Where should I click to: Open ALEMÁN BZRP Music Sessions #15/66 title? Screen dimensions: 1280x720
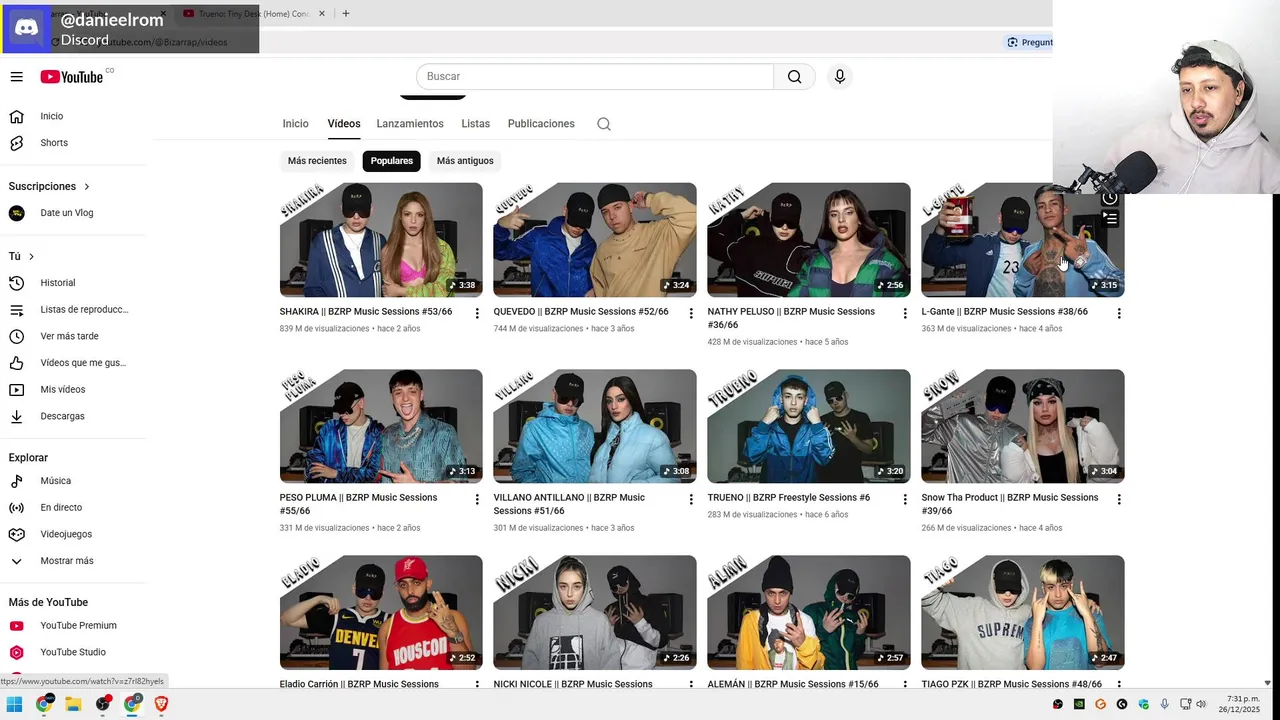pos(793,684)
